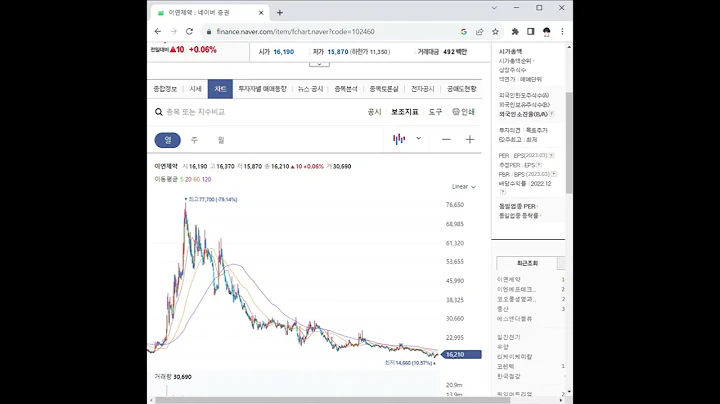The width and height of the screenshot is (720, 404).
Task: Click the current price 16,210 label on axis
Action: [461, 354]
